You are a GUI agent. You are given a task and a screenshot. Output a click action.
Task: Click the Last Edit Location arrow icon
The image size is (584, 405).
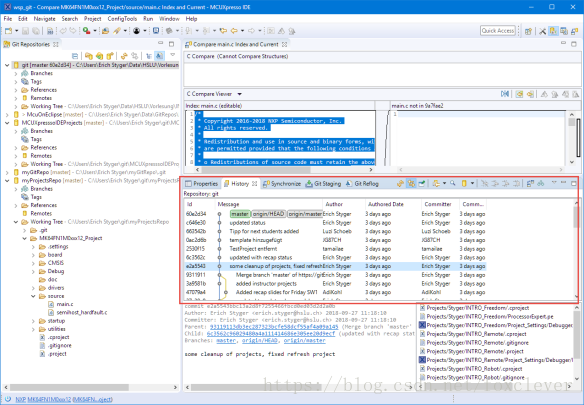pos(223,31)
